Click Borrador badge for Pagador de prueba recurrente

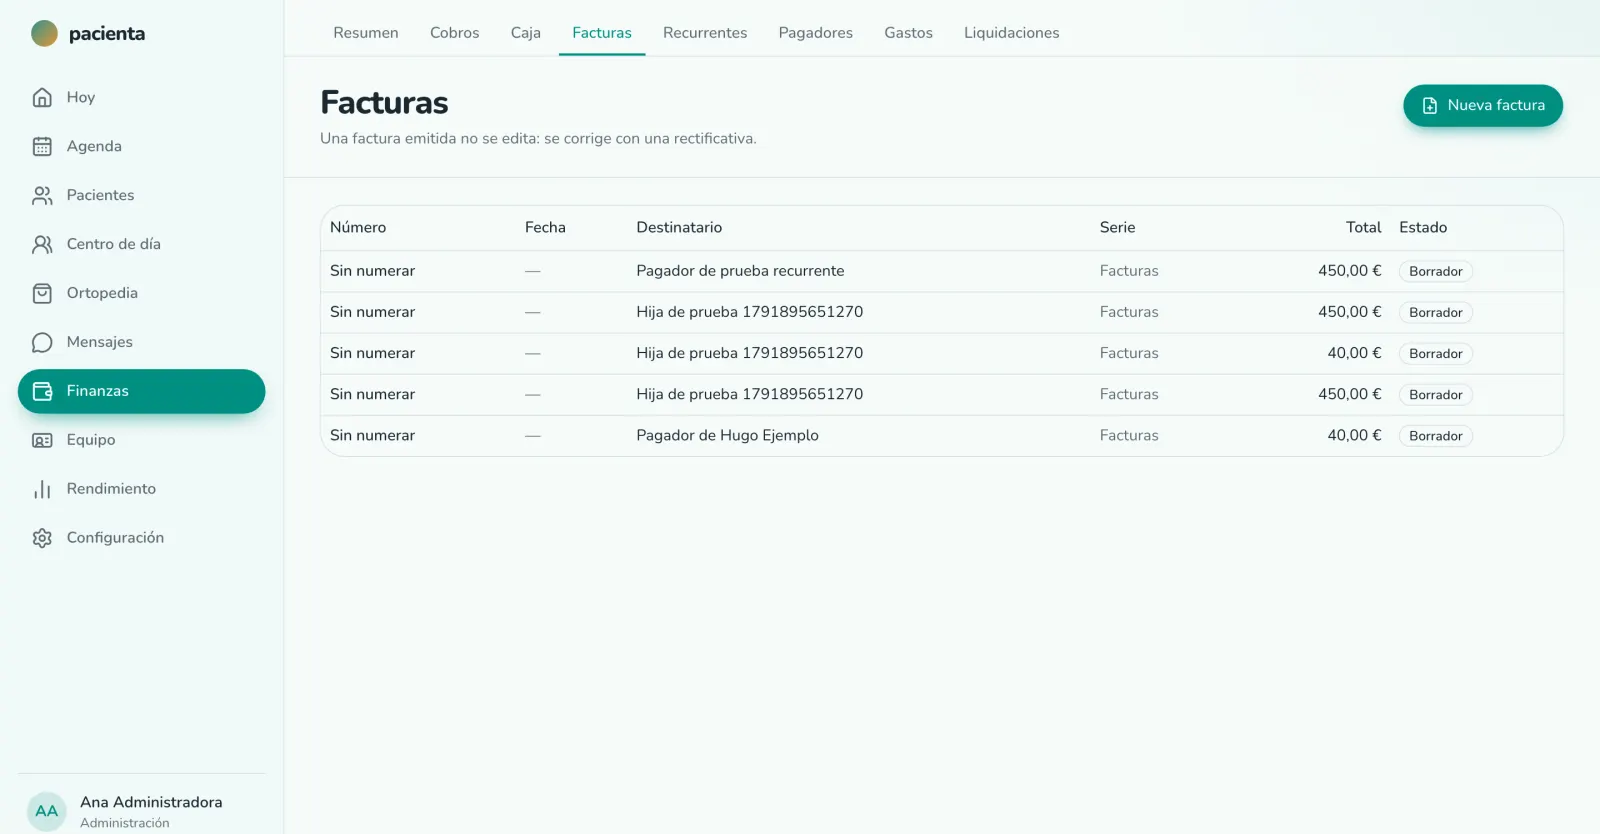(x=1436, y=271)
